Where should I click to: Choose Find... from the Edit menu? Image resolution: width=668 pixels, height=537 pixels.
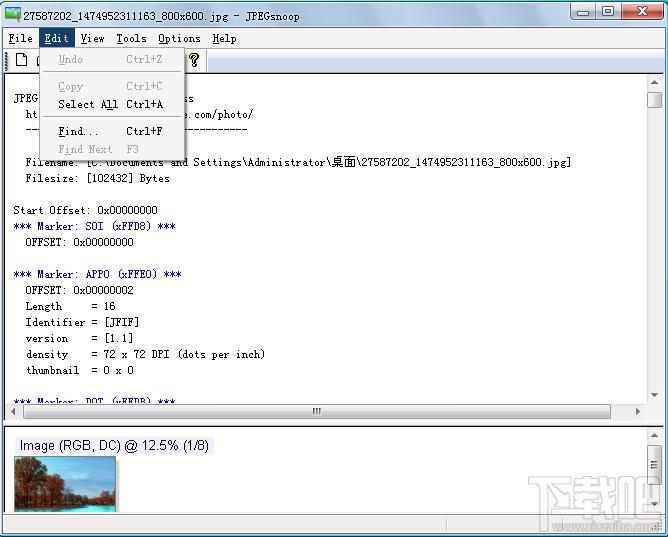point(112,131)
